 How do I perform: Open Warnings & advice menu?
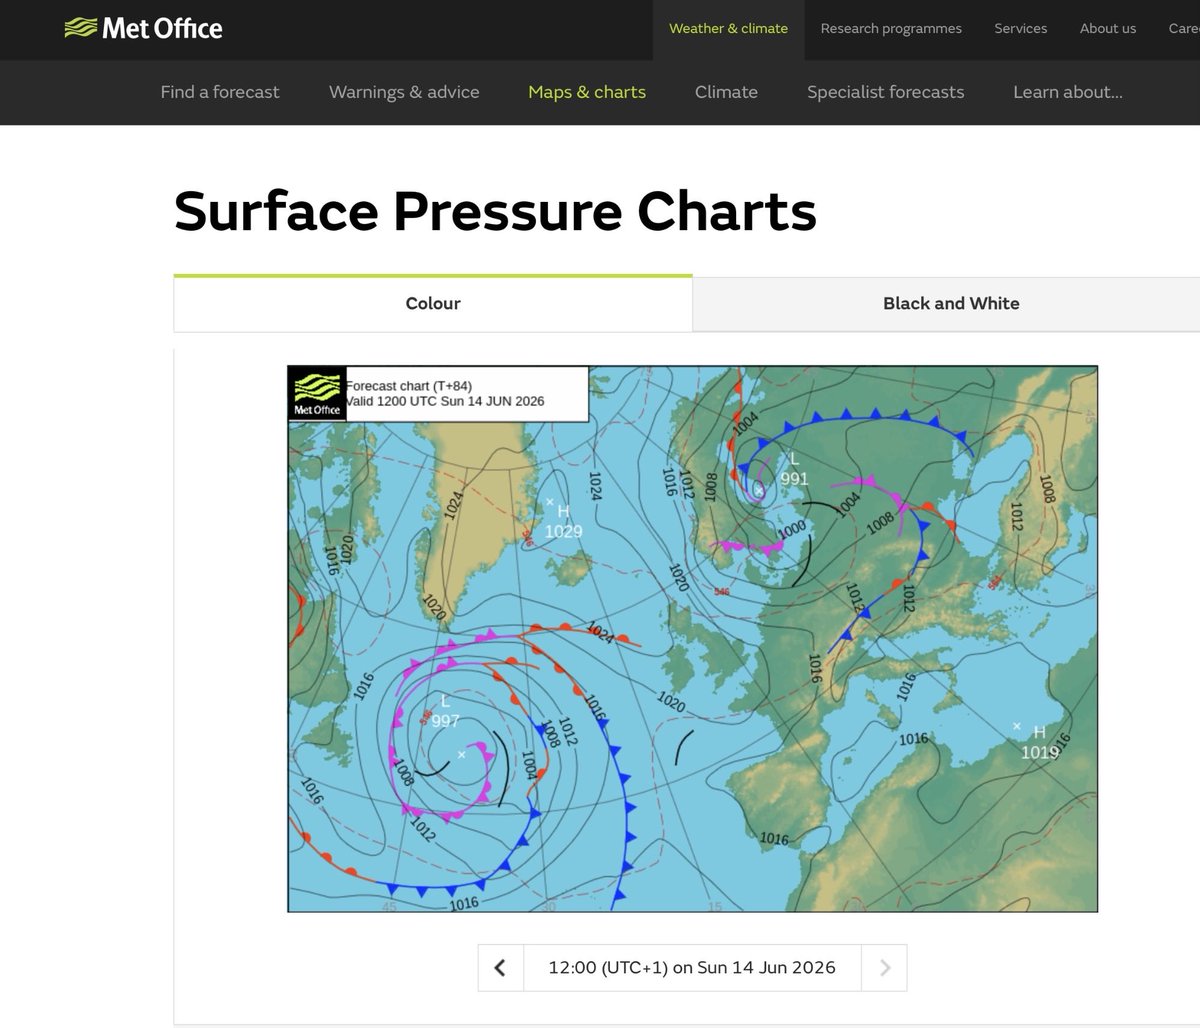coord(404,92)
